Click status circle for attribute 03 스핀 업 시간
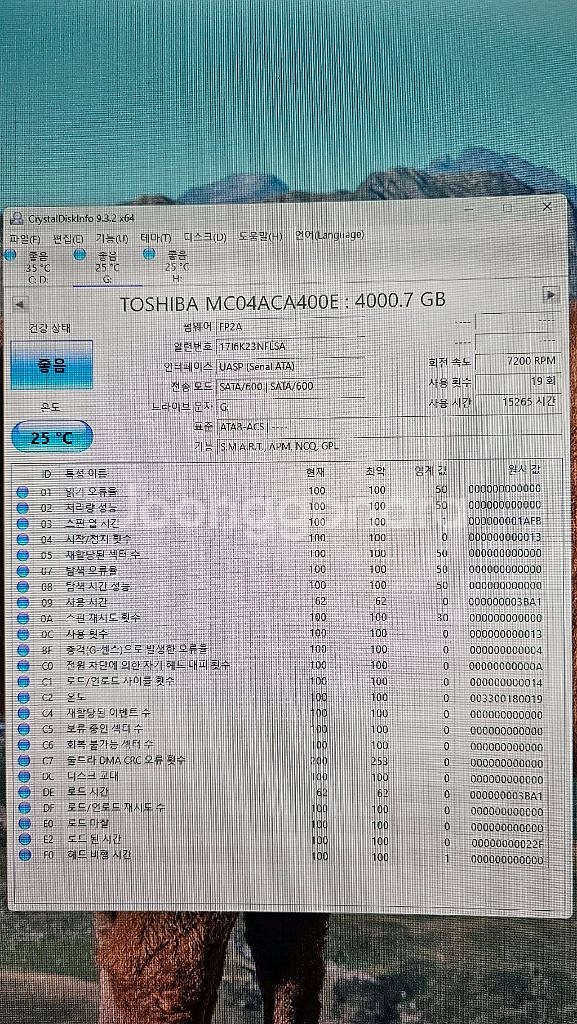577x1024 pixels. pos(23,524)
